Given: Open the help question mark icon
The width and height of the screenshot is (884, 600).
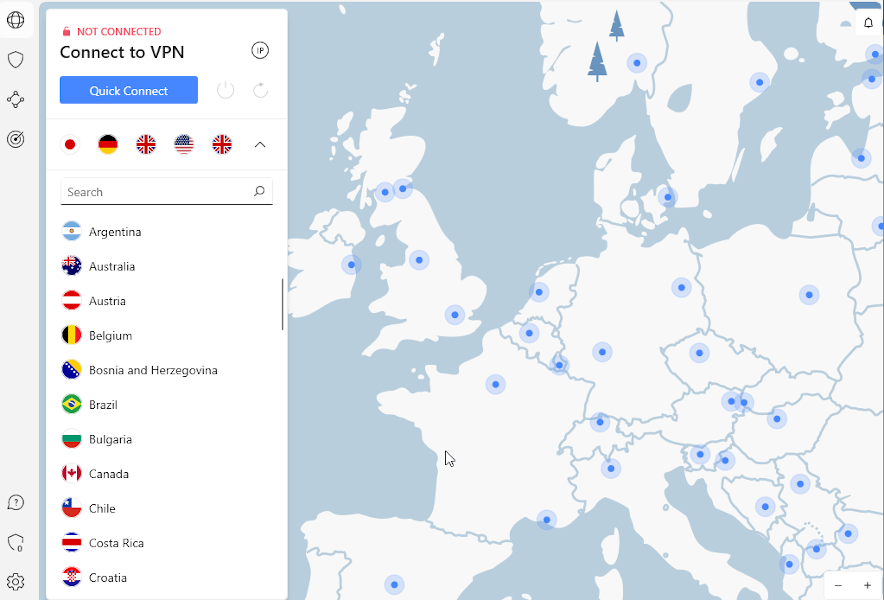Looking at the screenshot, I should (x=16, y=502).
